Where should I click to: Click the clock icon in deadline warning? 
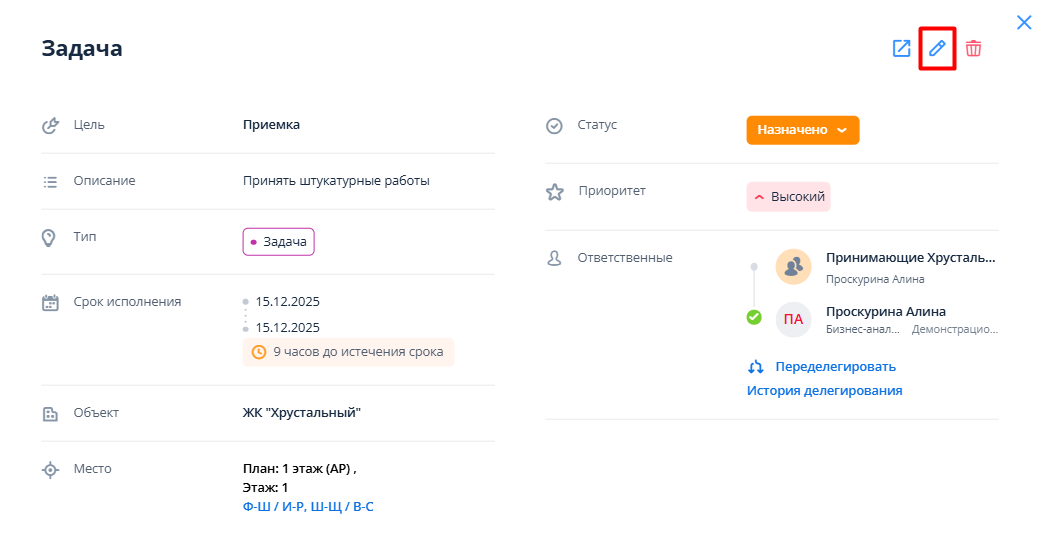[258, 352]
